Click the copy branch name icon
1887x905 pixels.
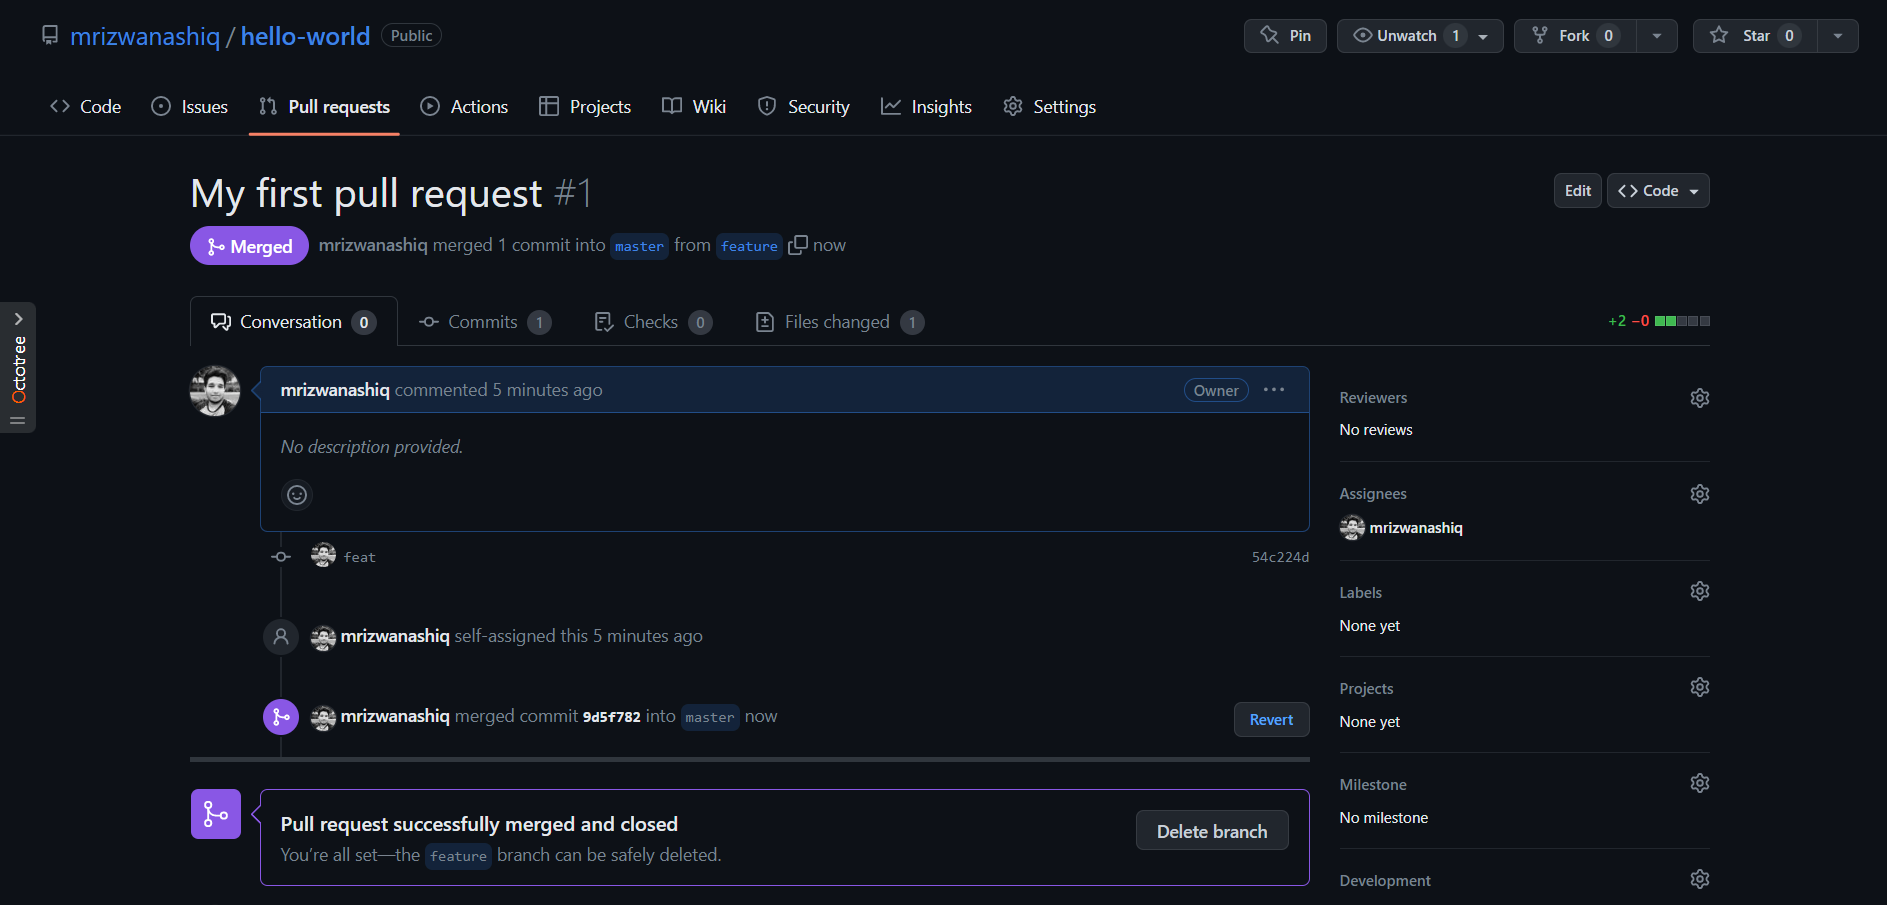click(798, 245)
